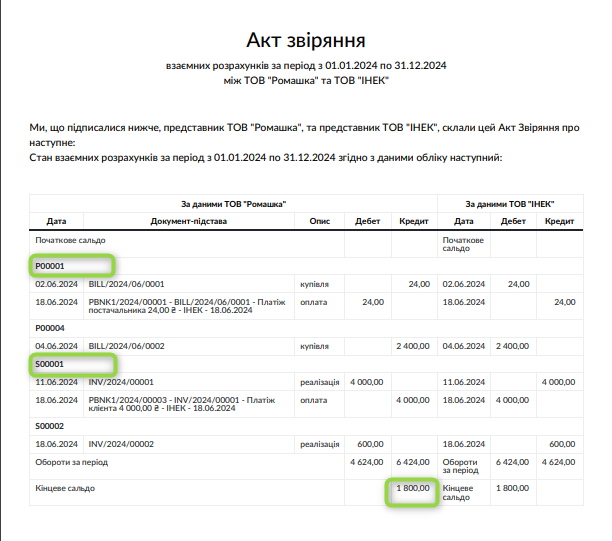Select the INV/2024/00002 document cell
Viewport: 612px width, 541px height.
[x=121, y=443]
